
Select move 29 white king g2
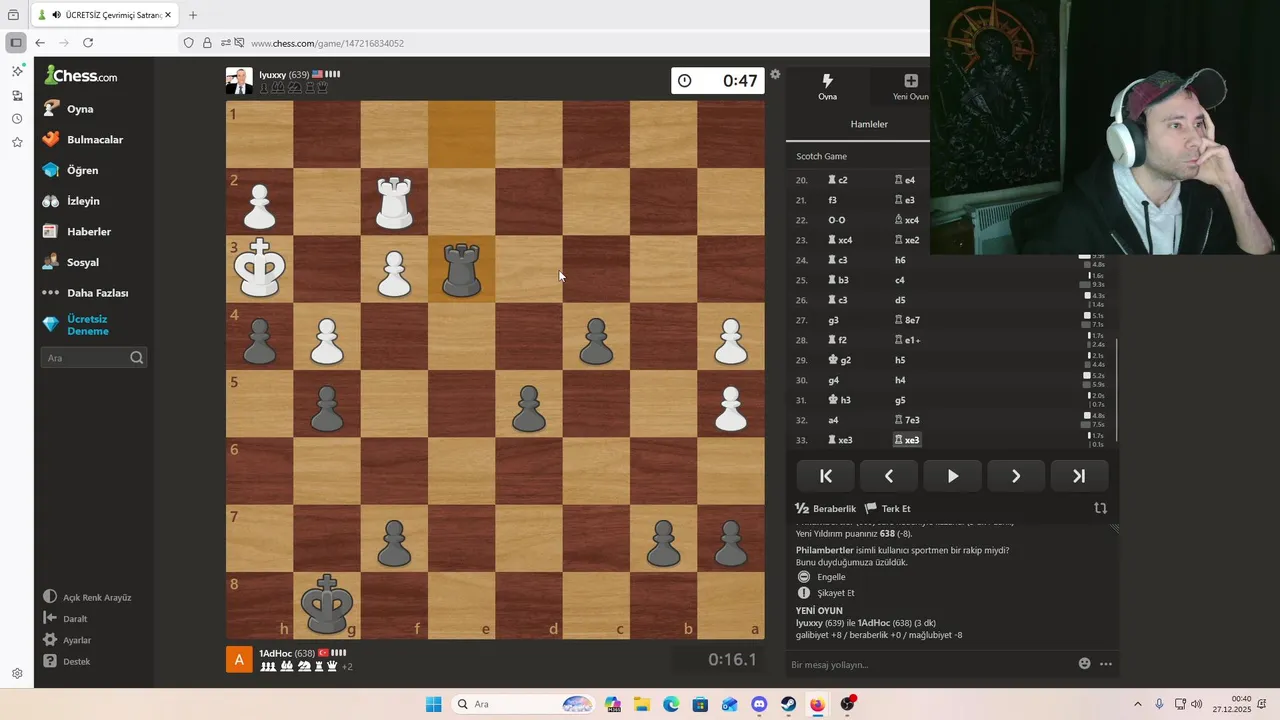coord(838,360)
